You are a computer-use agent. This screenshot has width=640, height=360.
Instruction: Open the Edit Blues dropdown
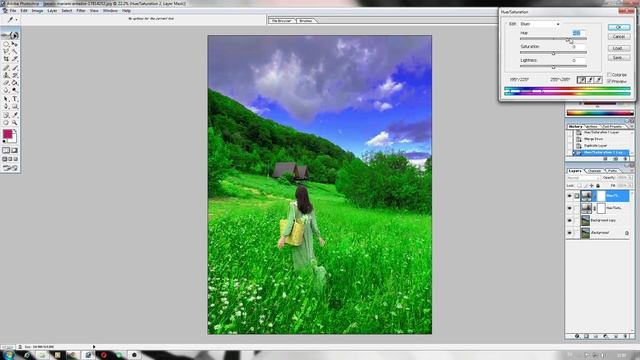click(x=540, y=24)
